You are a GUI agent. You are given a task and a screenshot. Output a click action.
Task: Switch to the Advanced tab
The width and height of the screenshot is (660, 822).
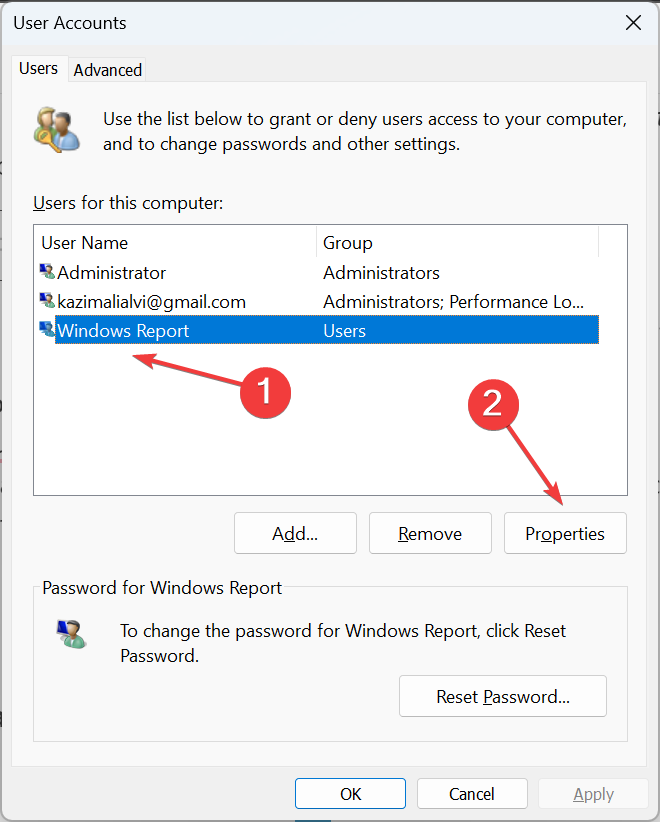point(108,70)
